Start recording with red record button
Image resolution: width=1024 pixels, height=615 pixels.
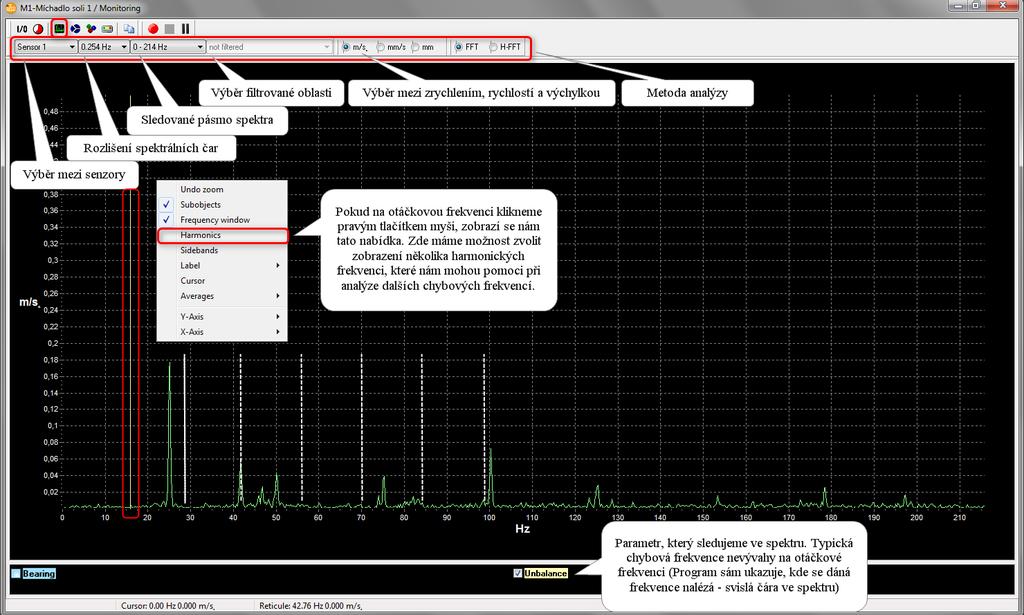coord(153,29)
